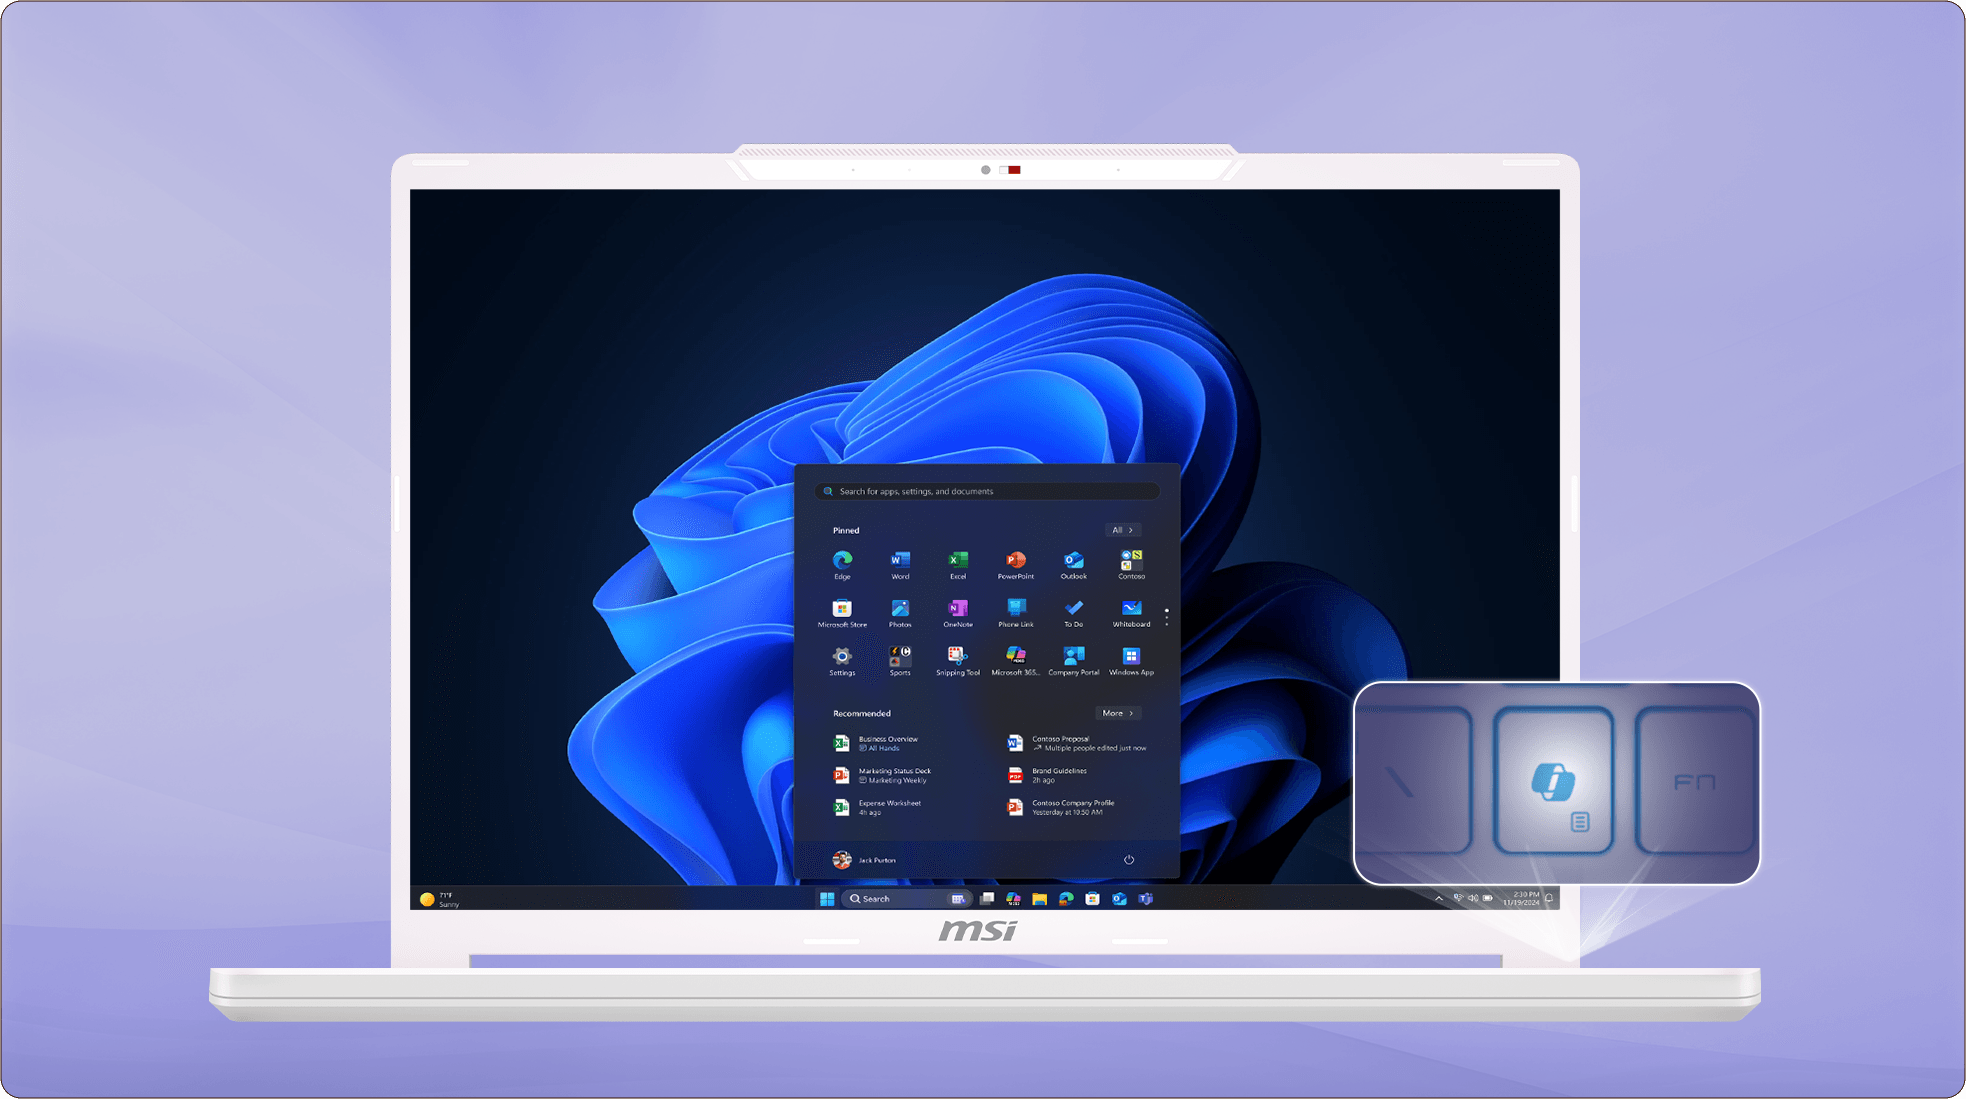Launch the Company Portal app
Screen dimensions: 1966x1099
1073,661
